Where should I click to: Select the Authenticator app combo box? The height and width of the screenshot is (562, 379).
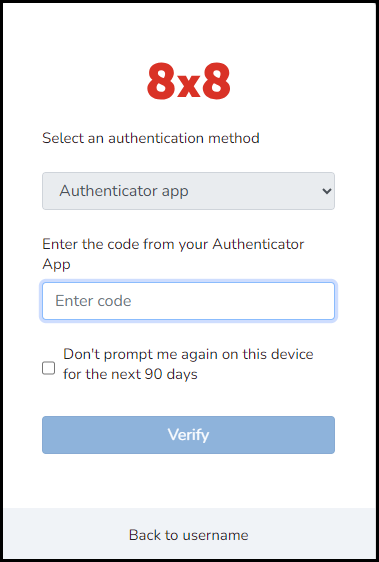click(x=189, y=191)
